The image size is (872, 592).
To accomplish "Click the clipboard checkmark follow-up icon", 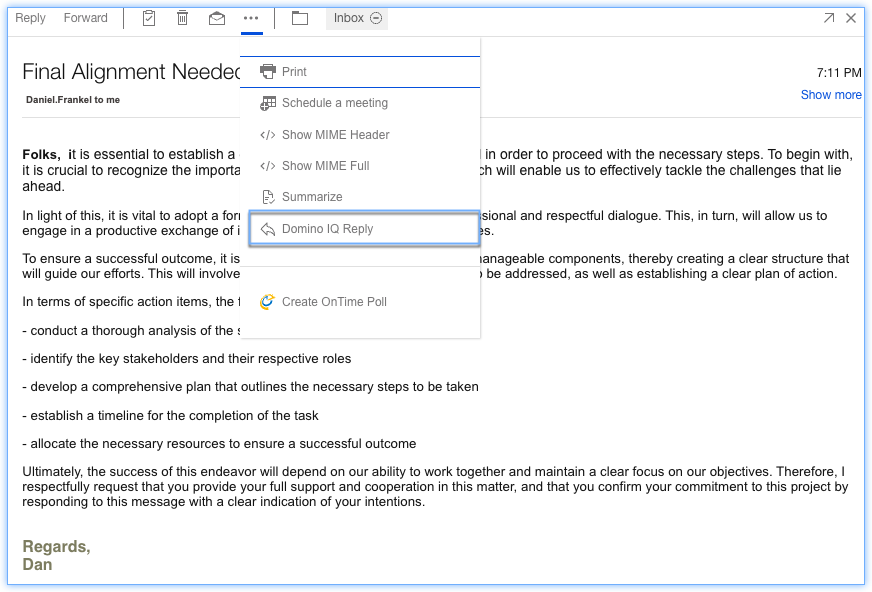I will point(149,18).
